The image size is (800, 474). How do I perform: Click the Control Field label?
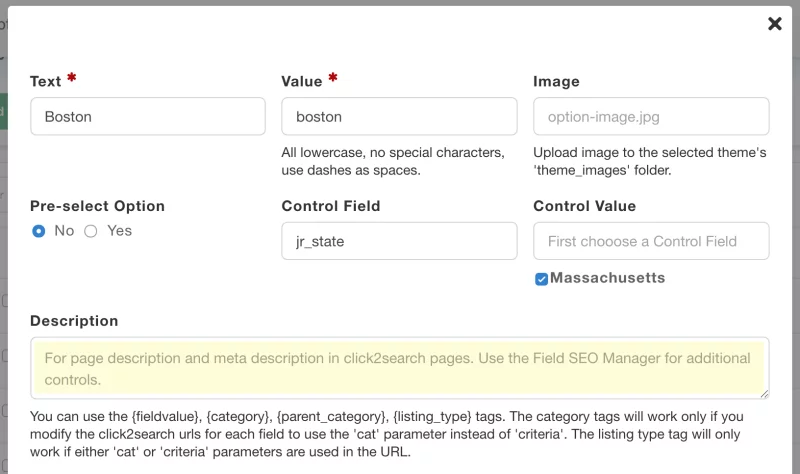tap(331, 206)
